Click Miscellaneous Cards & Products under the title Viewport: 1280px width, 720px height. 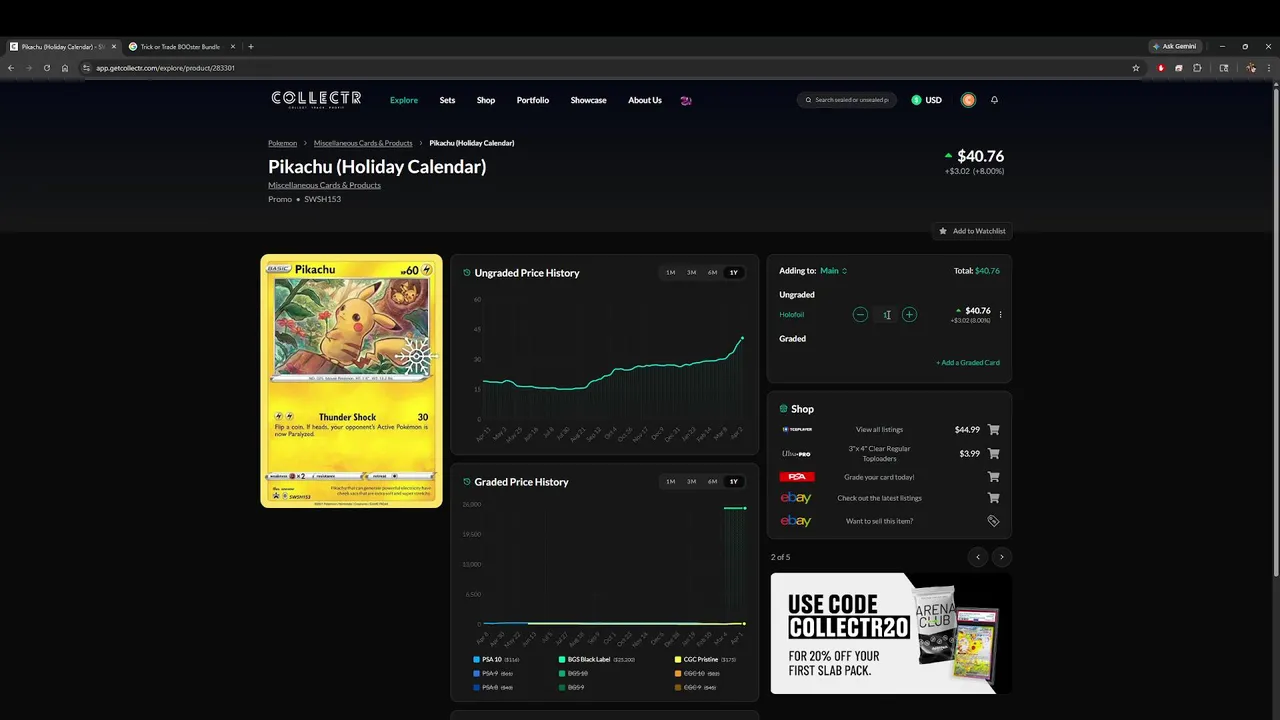tap(324, 185)
